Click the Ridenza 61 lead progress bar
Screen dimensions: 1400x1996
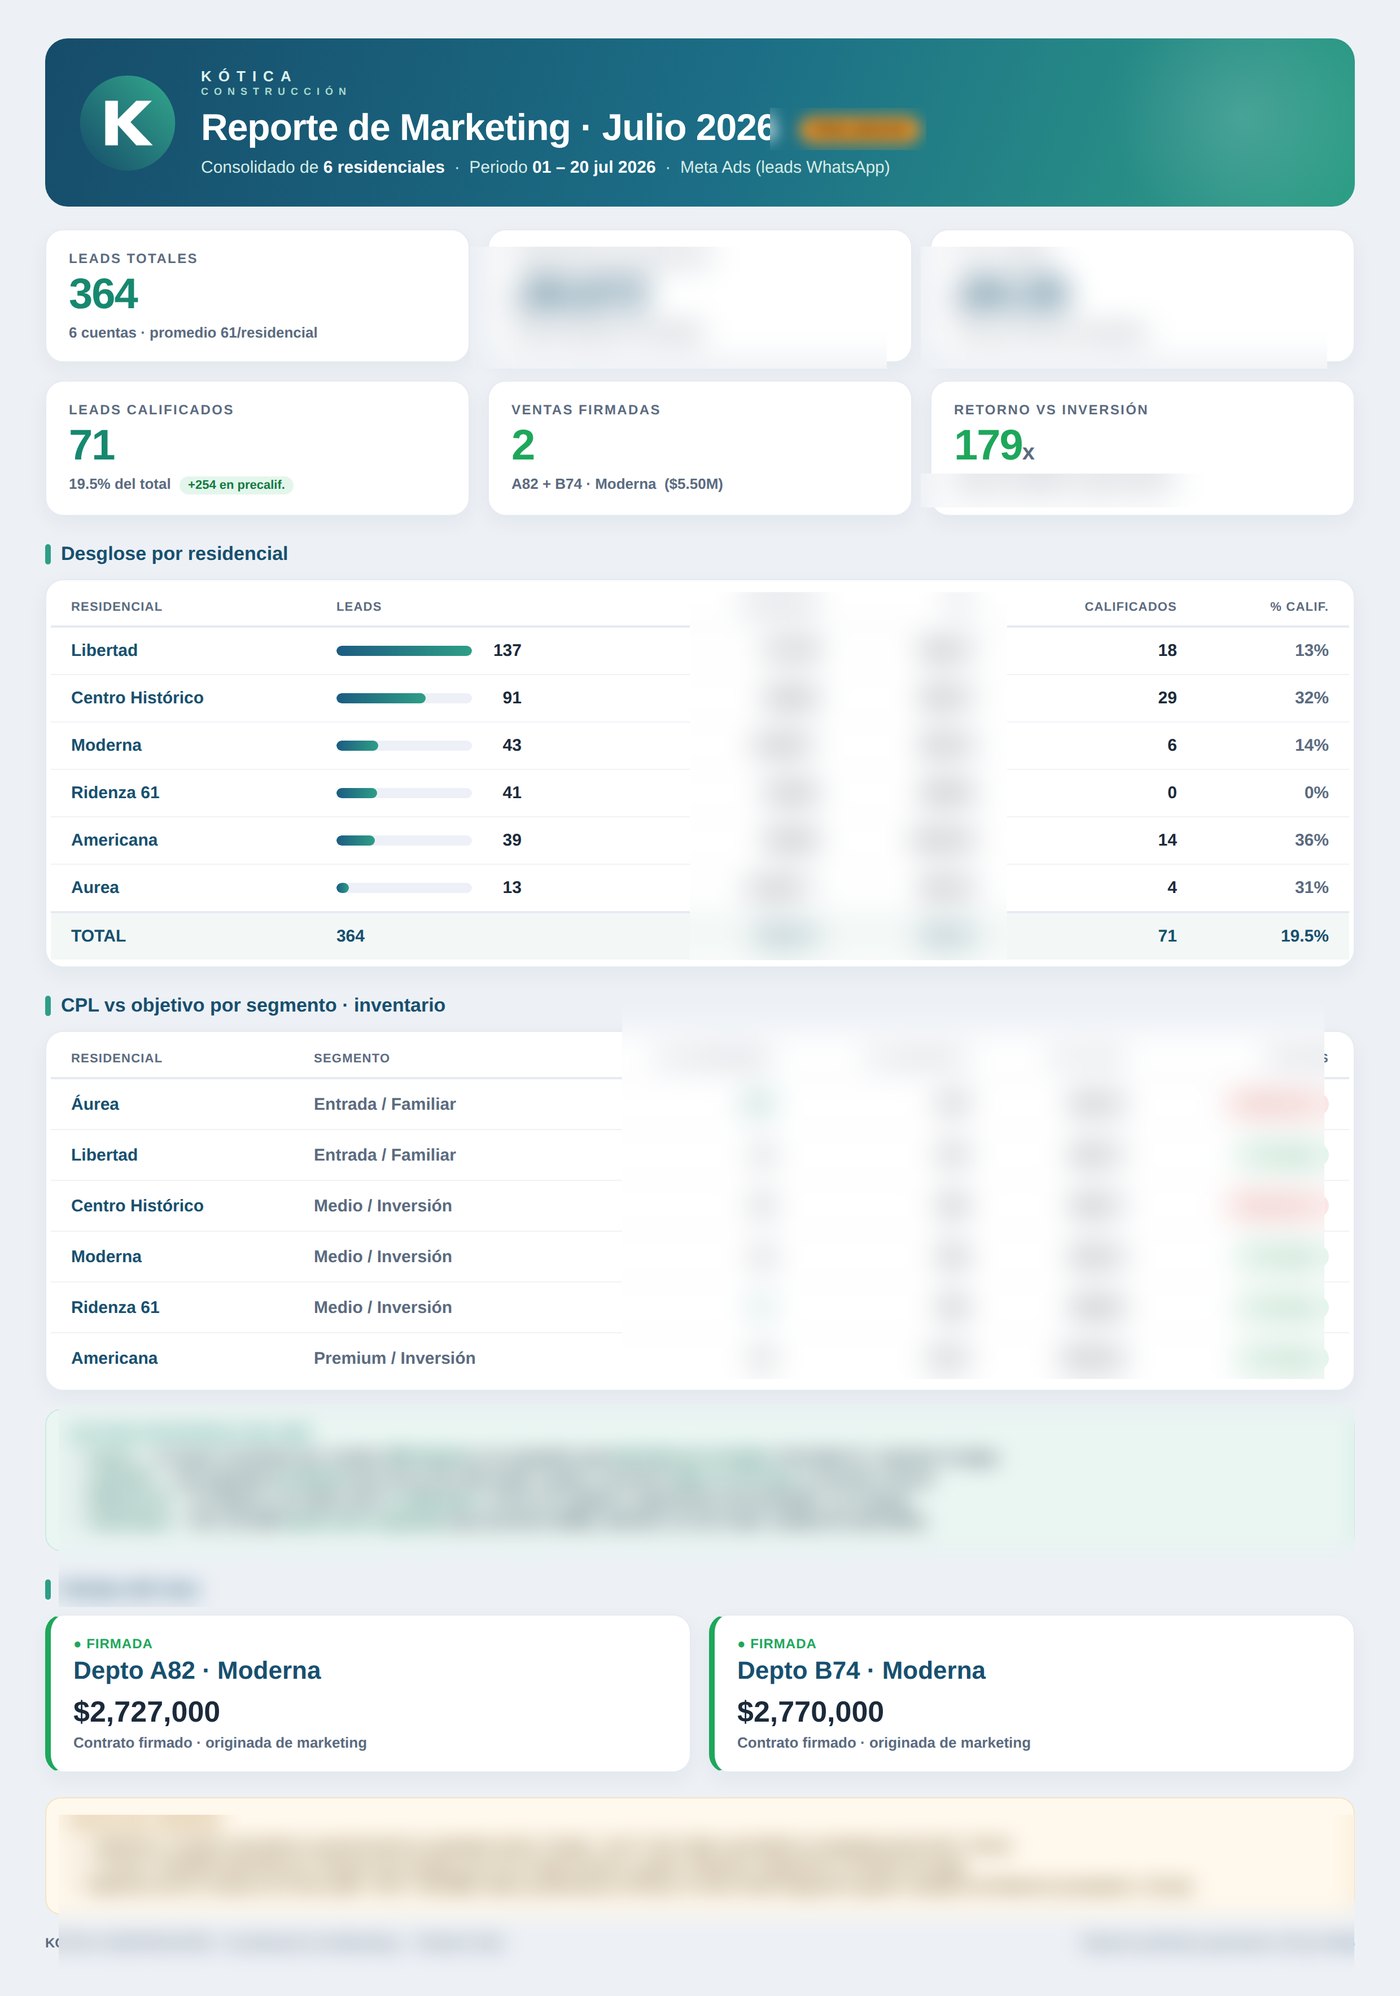(404, 793)
